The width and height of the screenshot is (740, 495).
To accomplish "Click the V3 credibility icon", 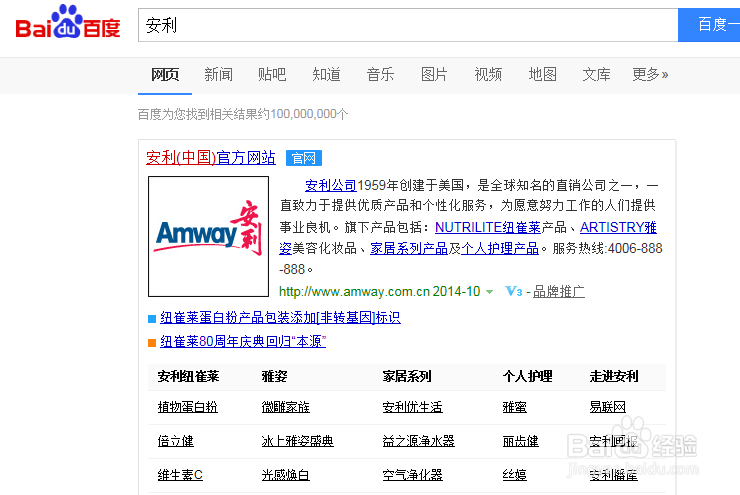I will (513, 292).
